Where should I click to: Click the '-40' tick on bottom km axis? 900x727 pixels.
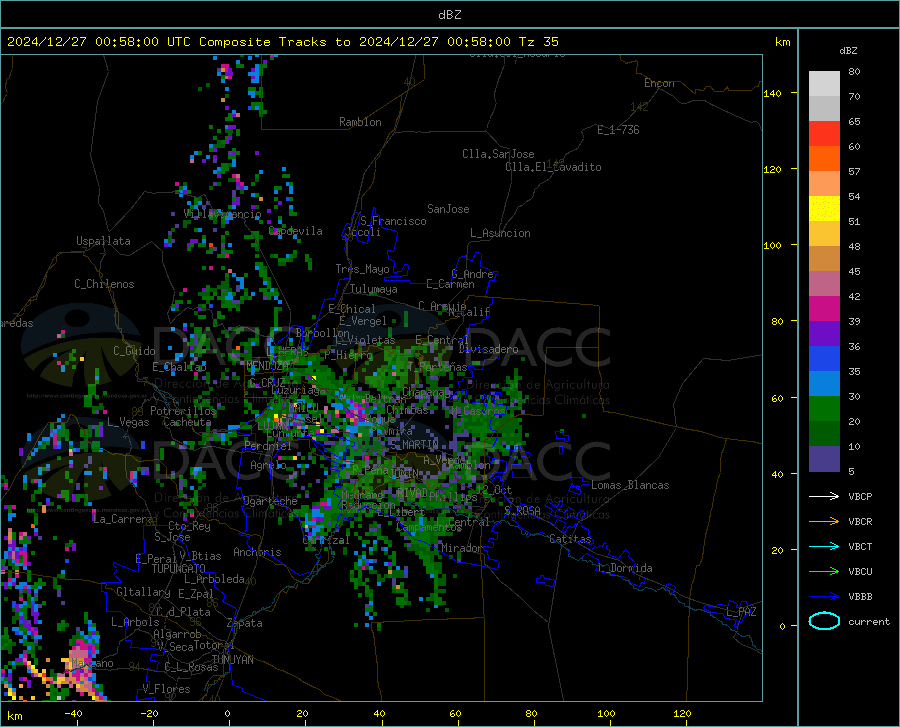[x=73, y=714]
